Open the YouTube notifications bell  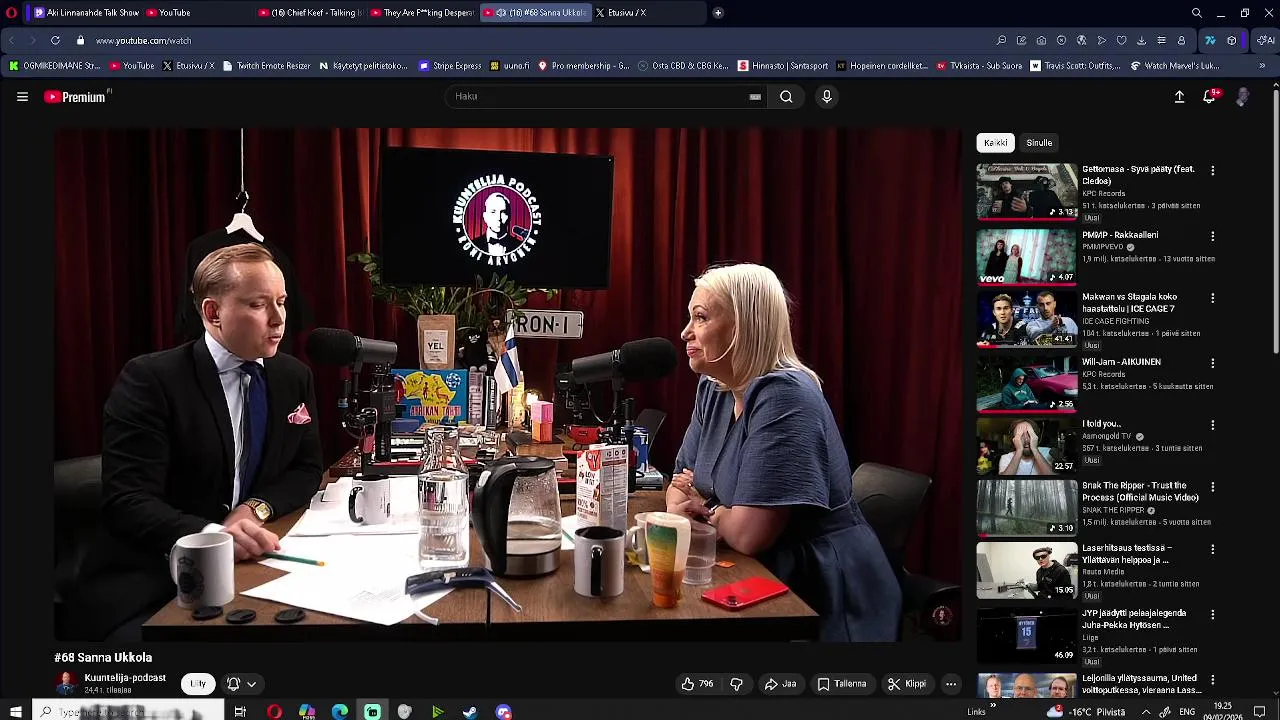pyautogui.click(x=1209, y=97)
